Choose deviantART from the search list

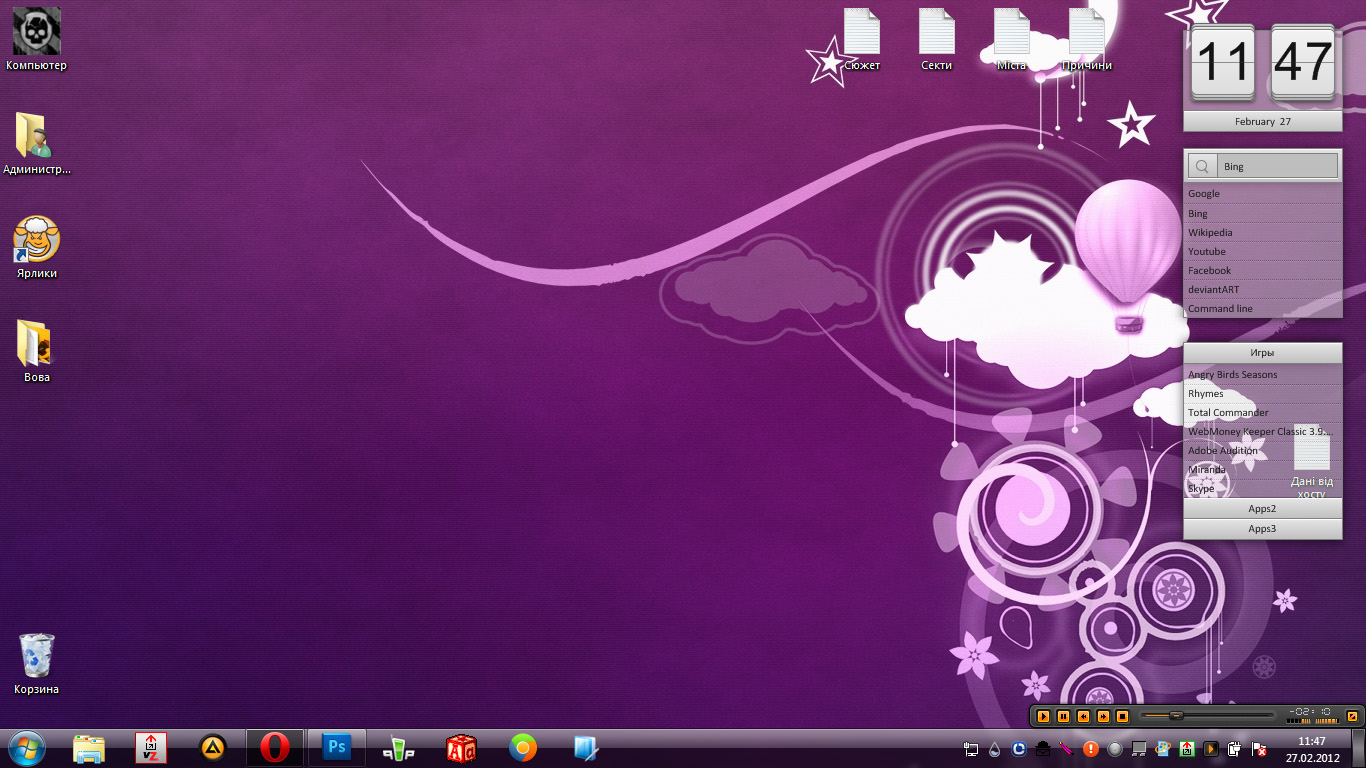(1213, 290)
